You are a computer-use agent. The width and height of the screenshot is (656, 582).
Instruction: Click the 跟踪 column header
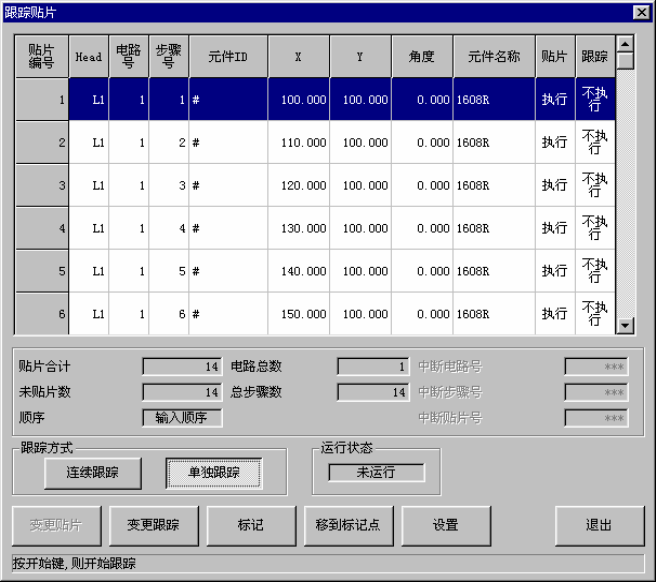point(595,56)
